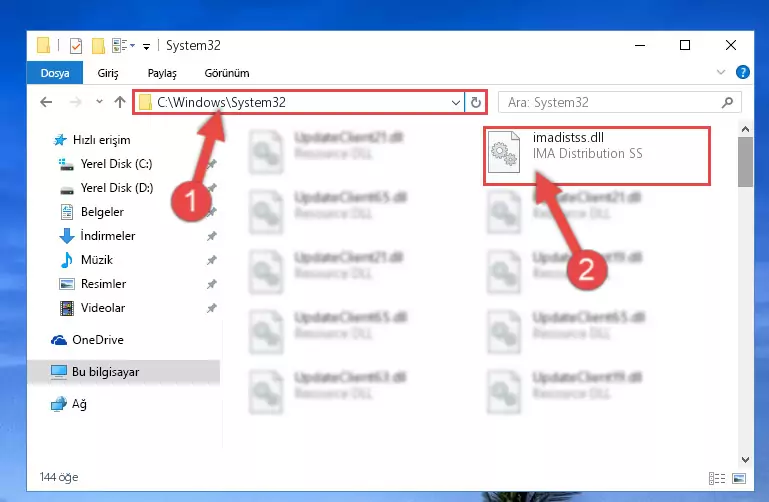This screenshot has width=769, height=502.
Task: Click the pin icon beside Videolar
Action: pyautogui.click(x=211, y=308)
